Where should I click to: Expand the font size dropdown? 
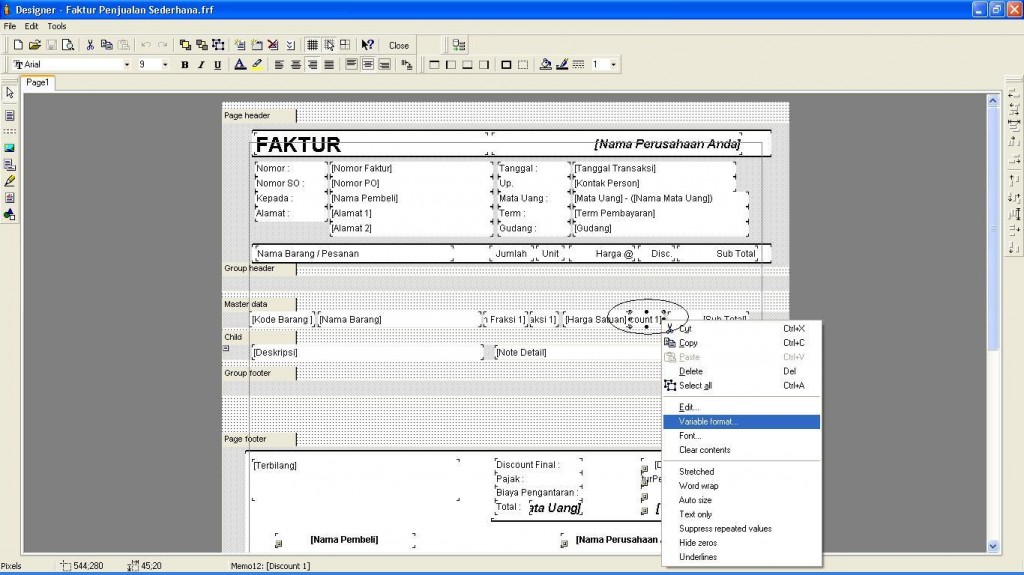tap(167, 65)
